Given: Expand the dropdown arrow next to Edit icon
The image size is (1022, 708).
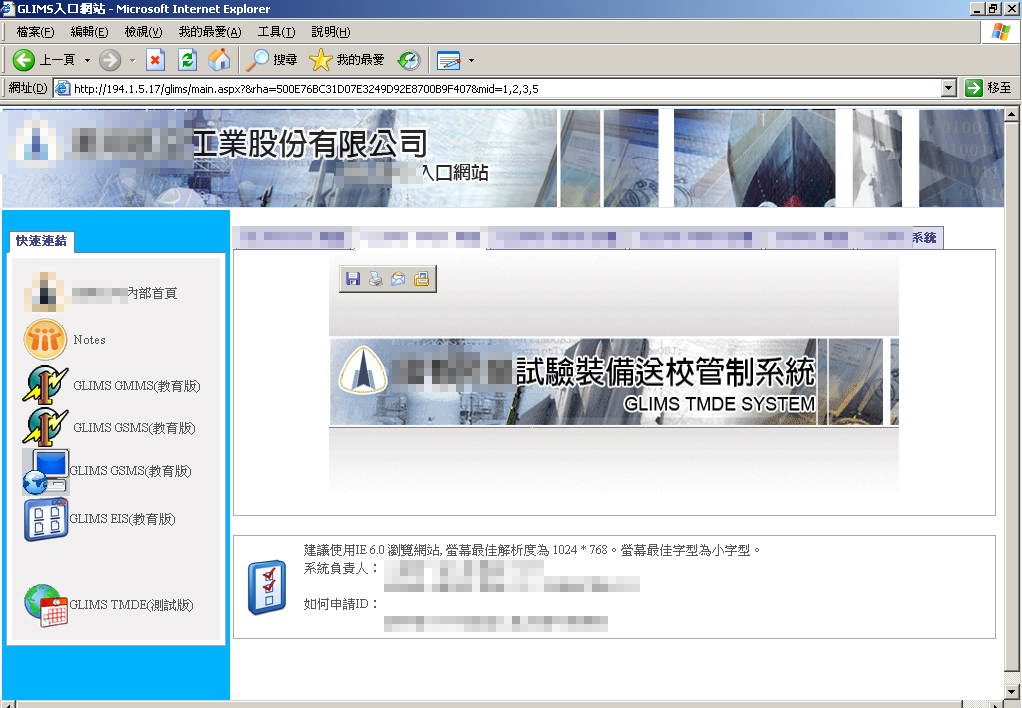Looking at the screenshot, I should 471,60.
